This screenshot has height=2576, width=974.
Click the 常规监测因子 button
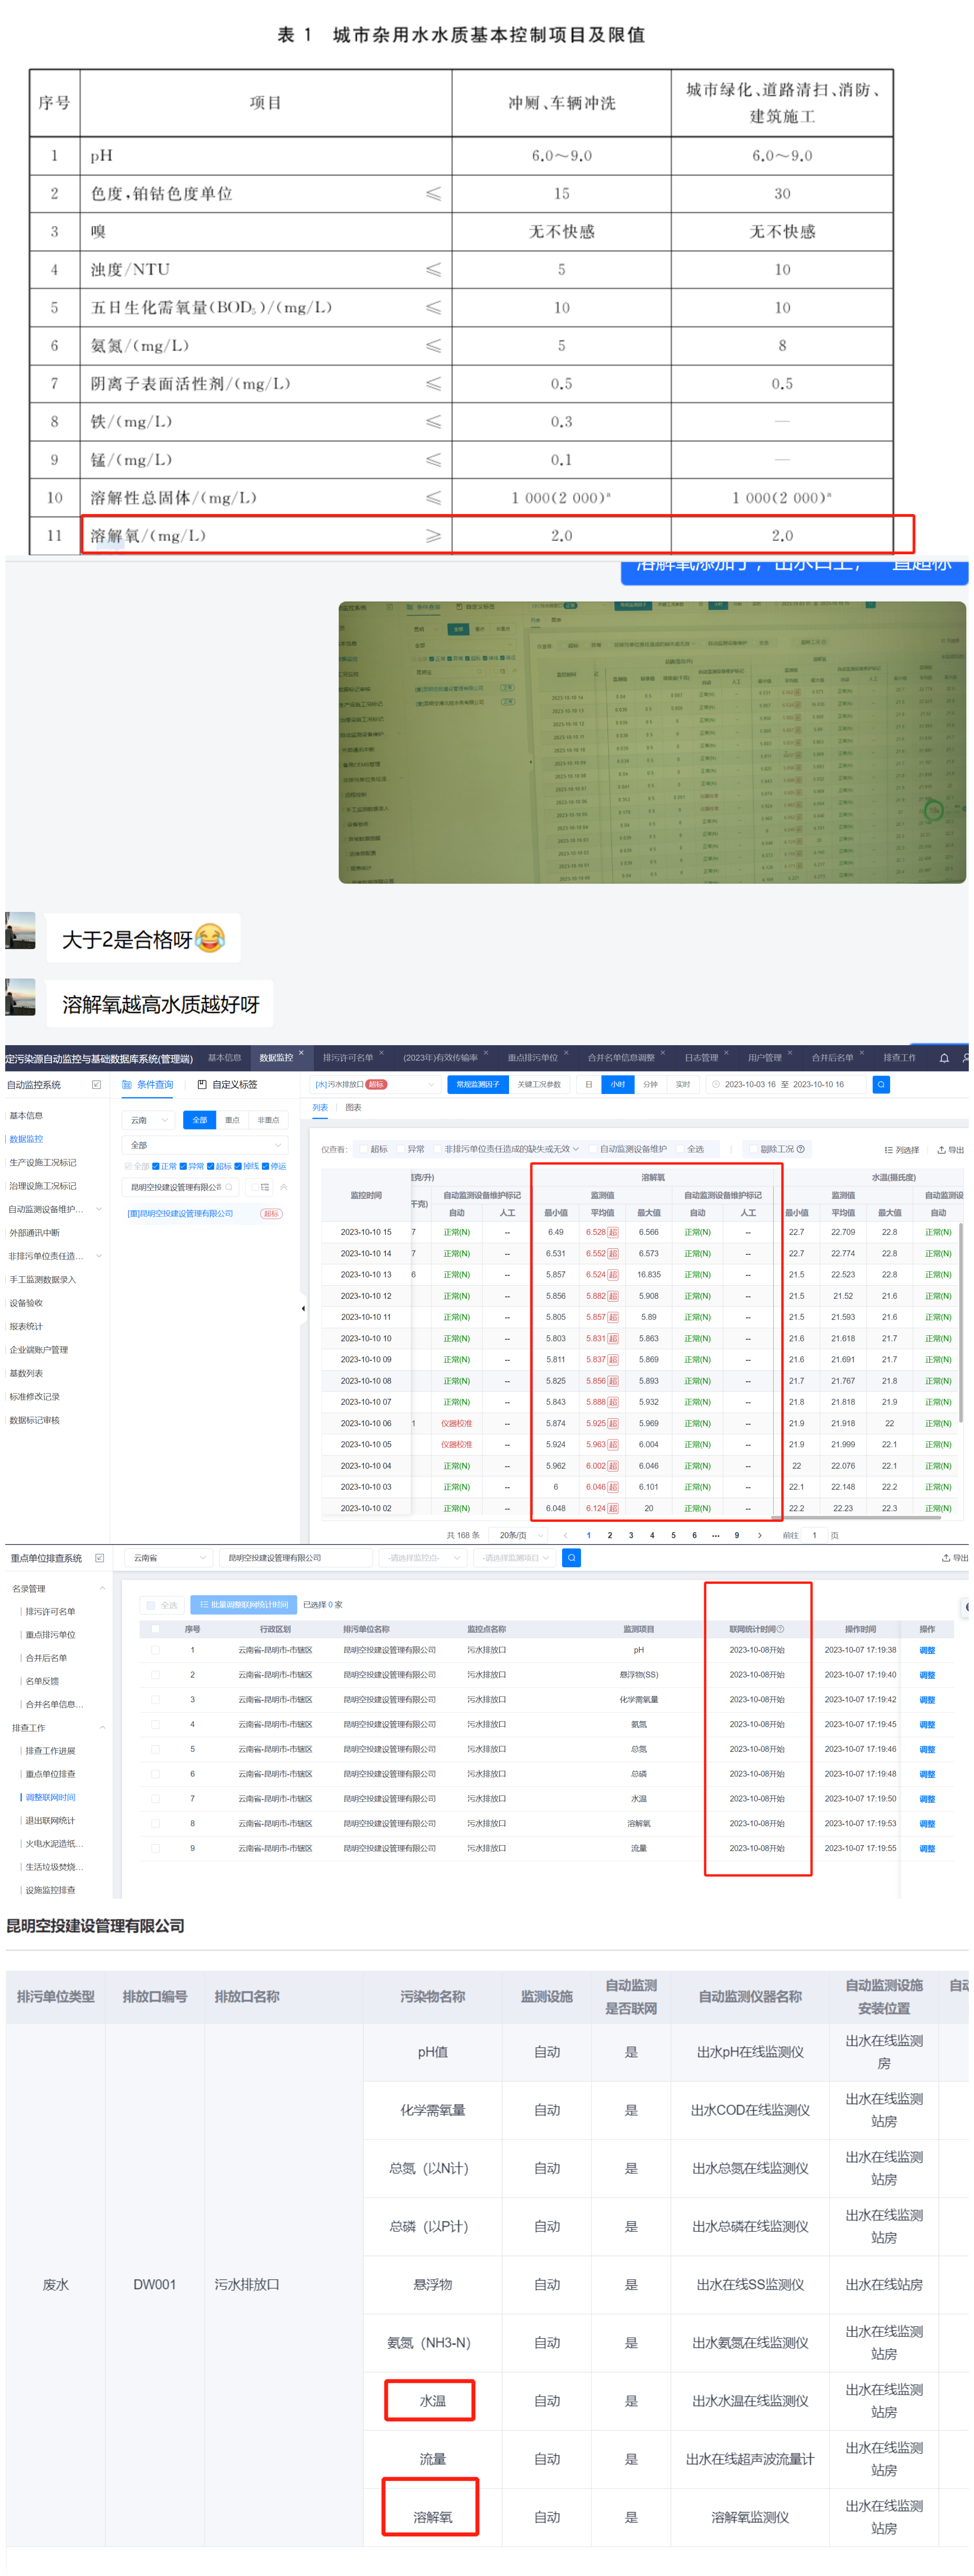click(x=478, y=1084)
